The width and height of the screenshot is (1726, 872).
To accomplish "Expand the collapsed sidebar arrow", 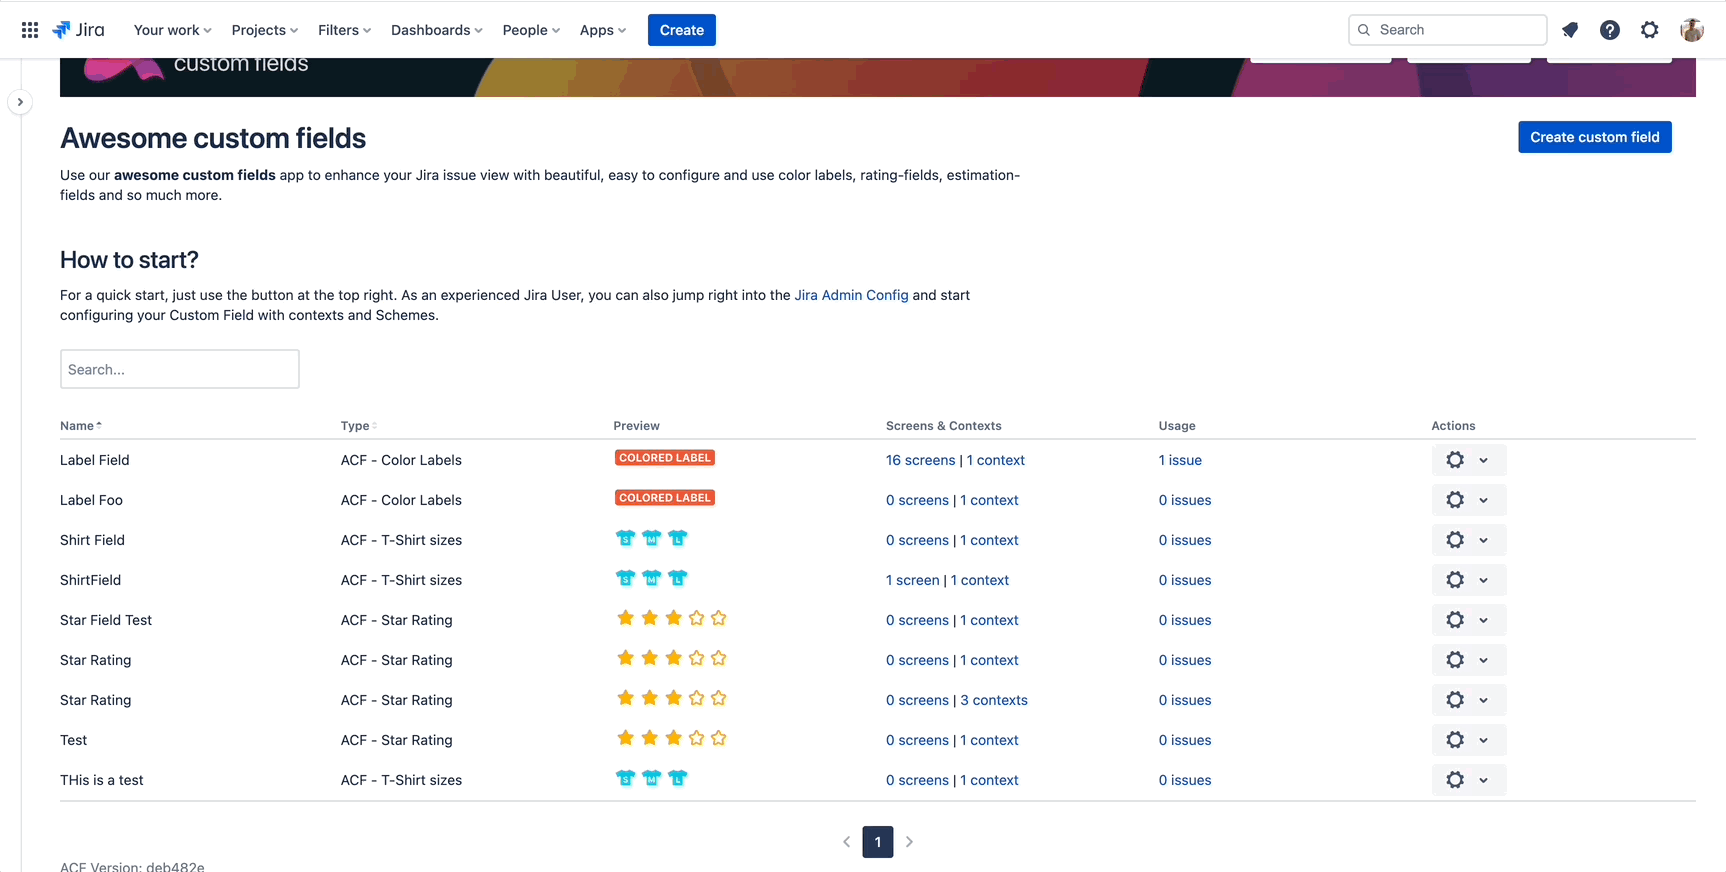I will click(20, 102).
